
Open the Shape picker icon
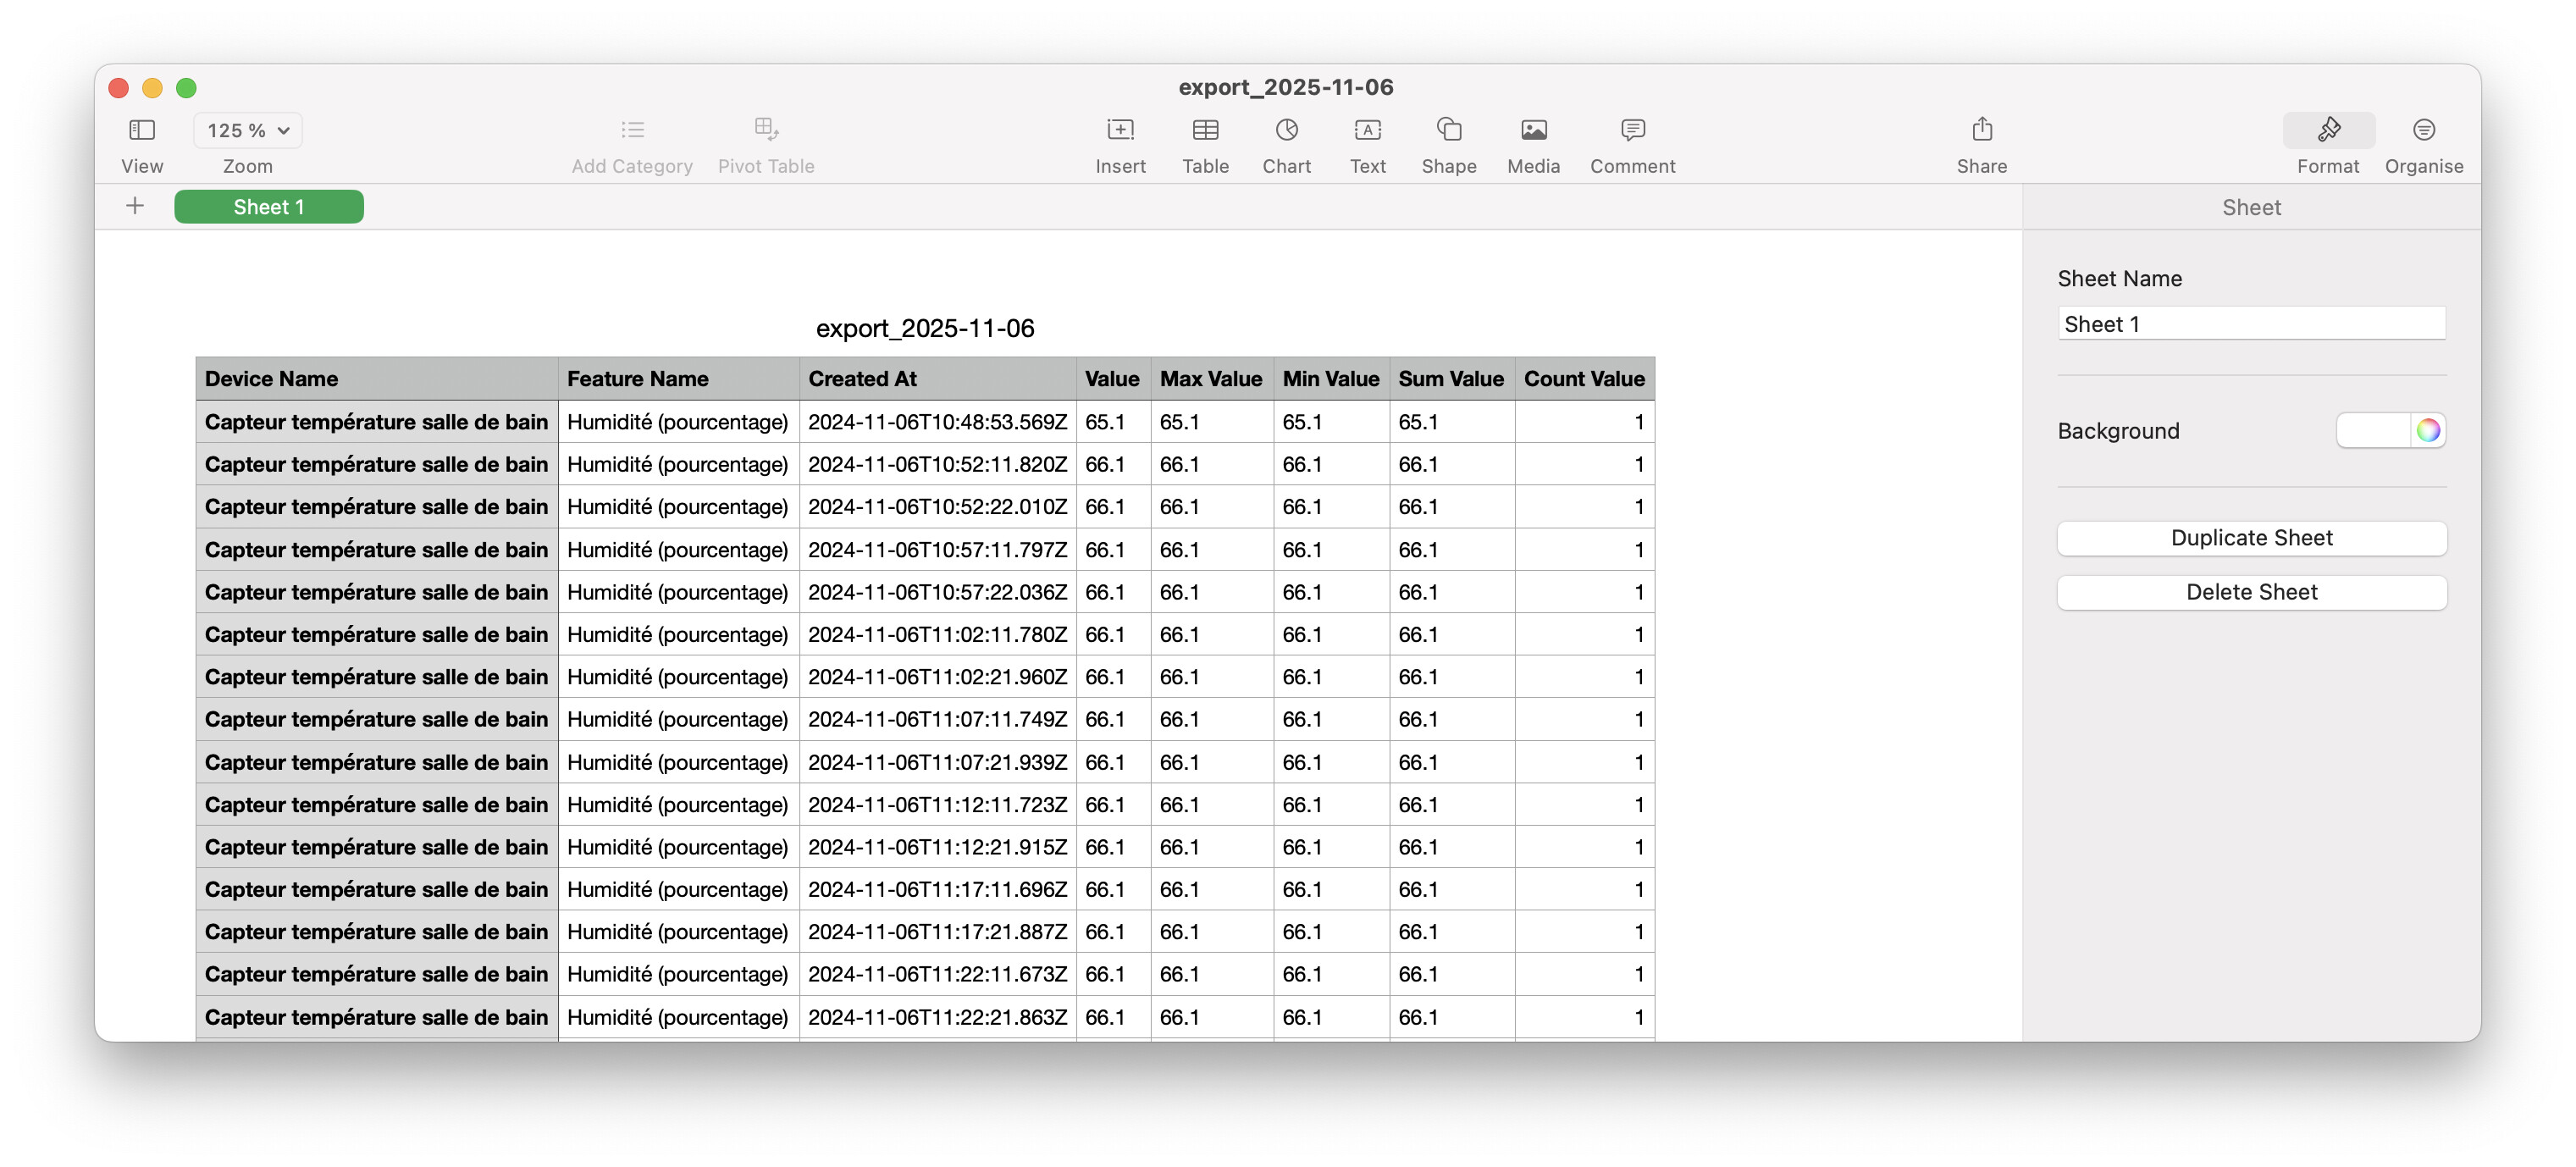coord(1448,130)
